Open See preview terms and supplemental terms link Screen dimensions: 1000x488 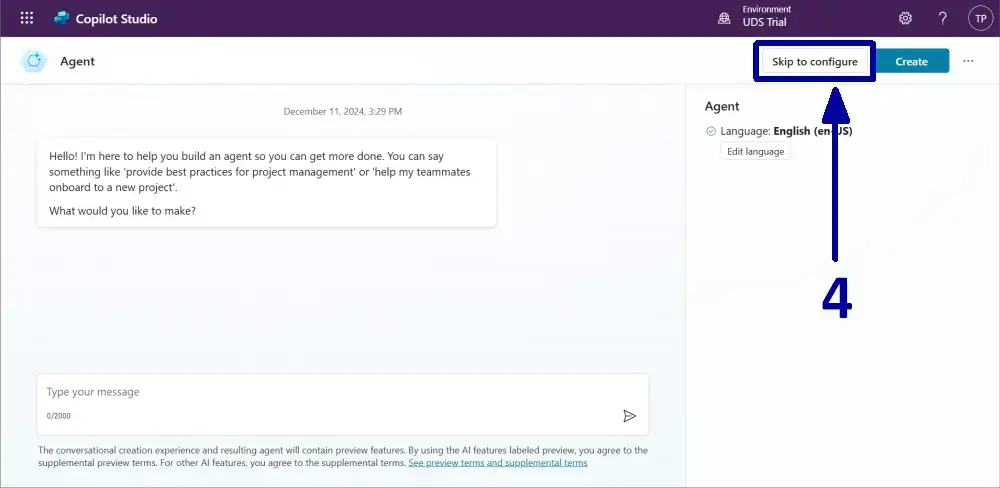[x=498, y=462]
